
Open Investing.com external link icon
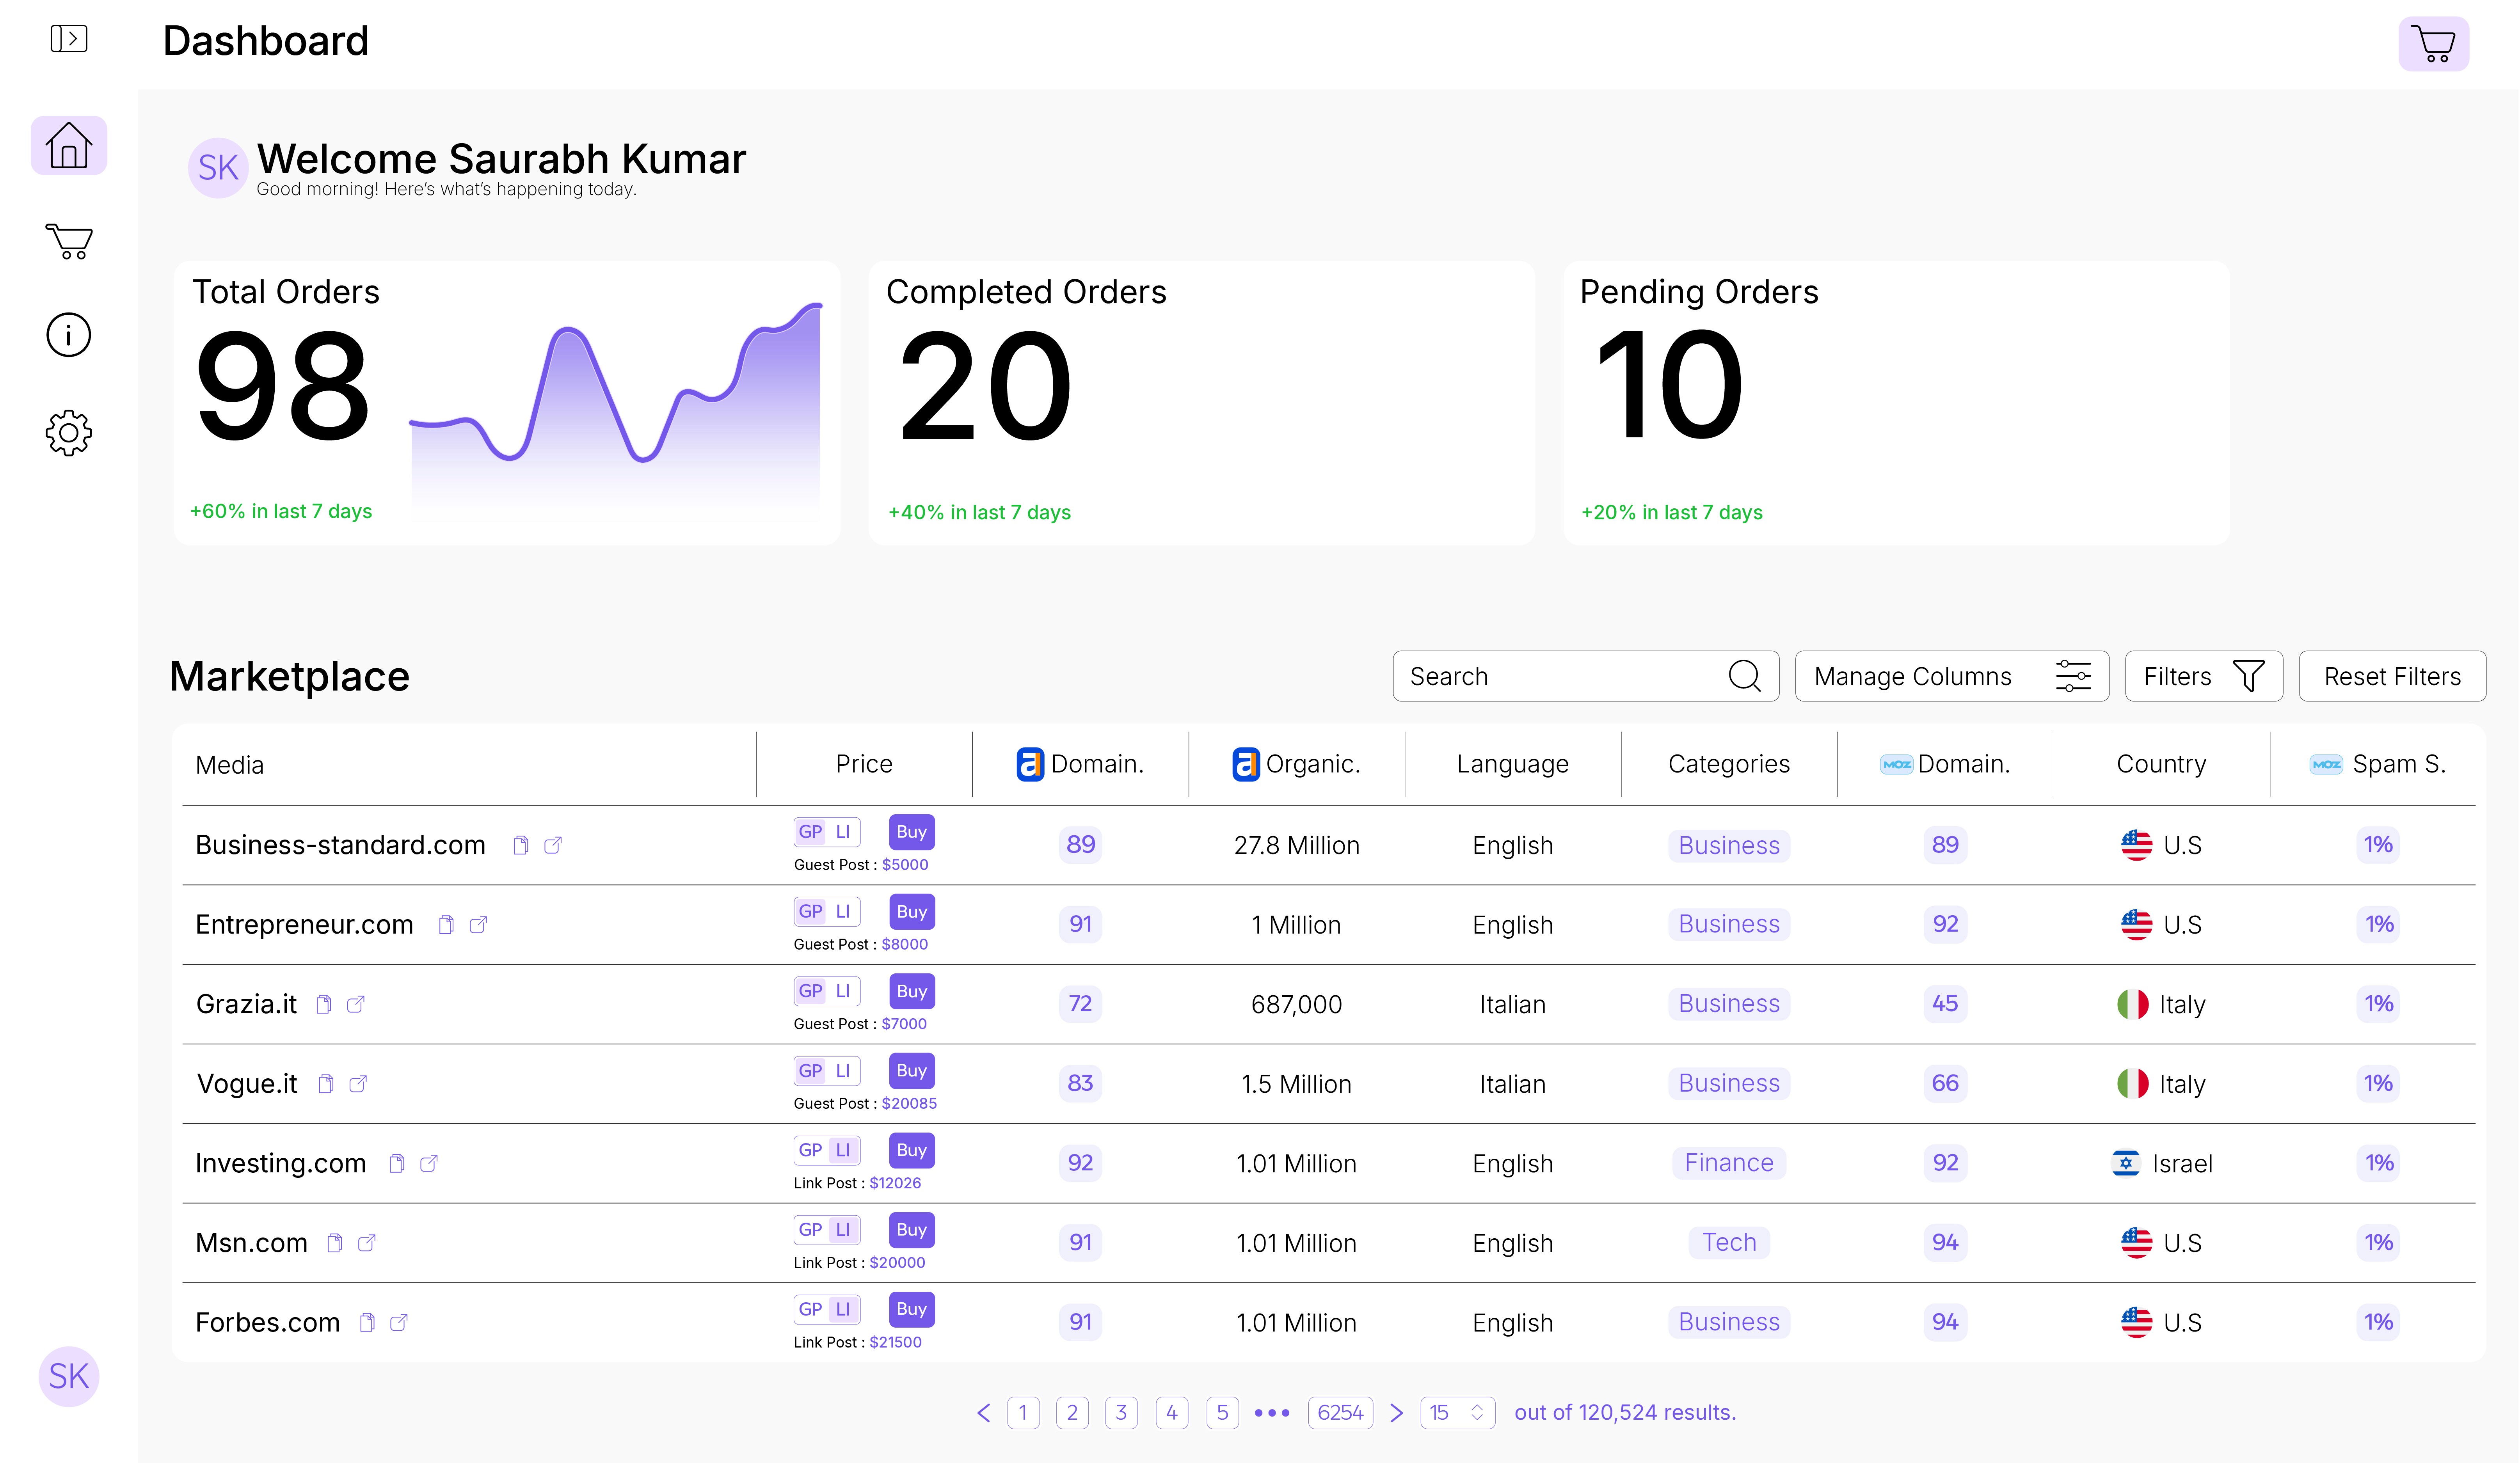[x=429, y=1163]
